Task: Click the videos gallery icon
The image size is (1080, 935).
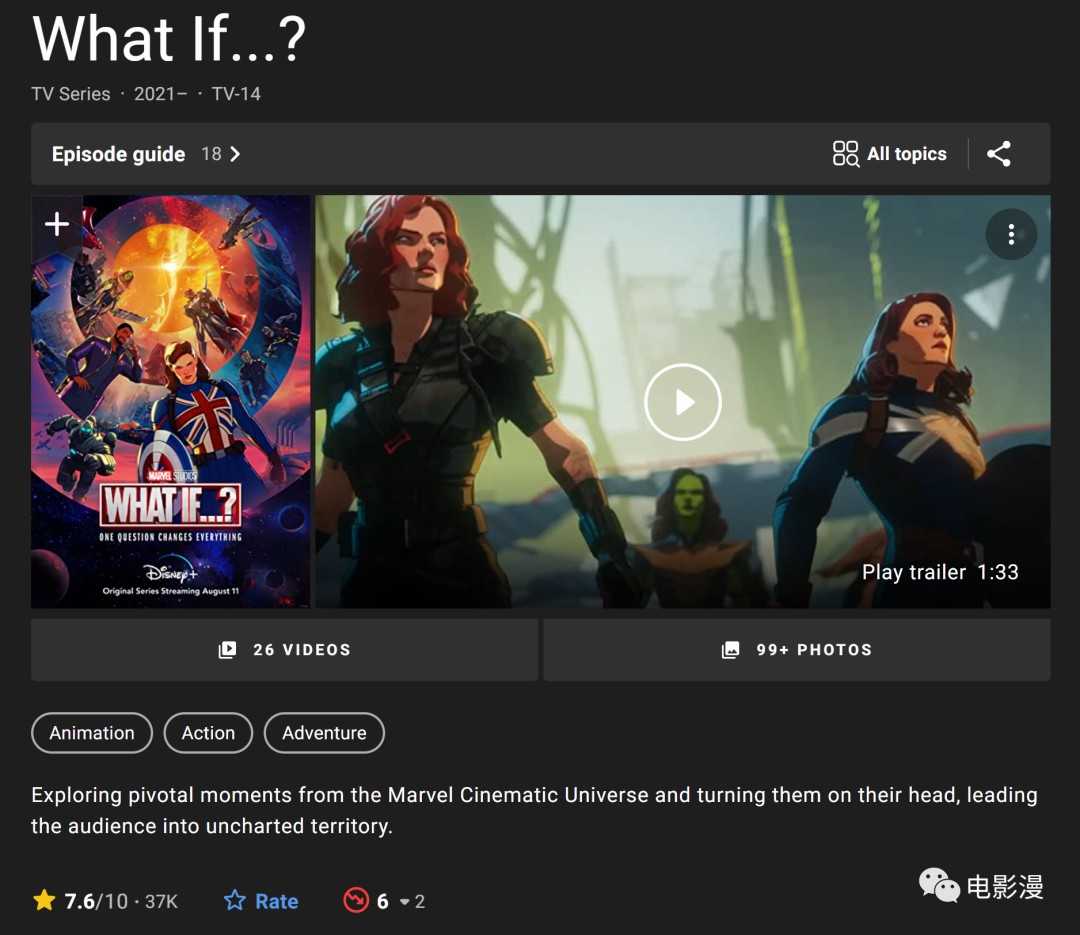Action: [x=227, y=650]
